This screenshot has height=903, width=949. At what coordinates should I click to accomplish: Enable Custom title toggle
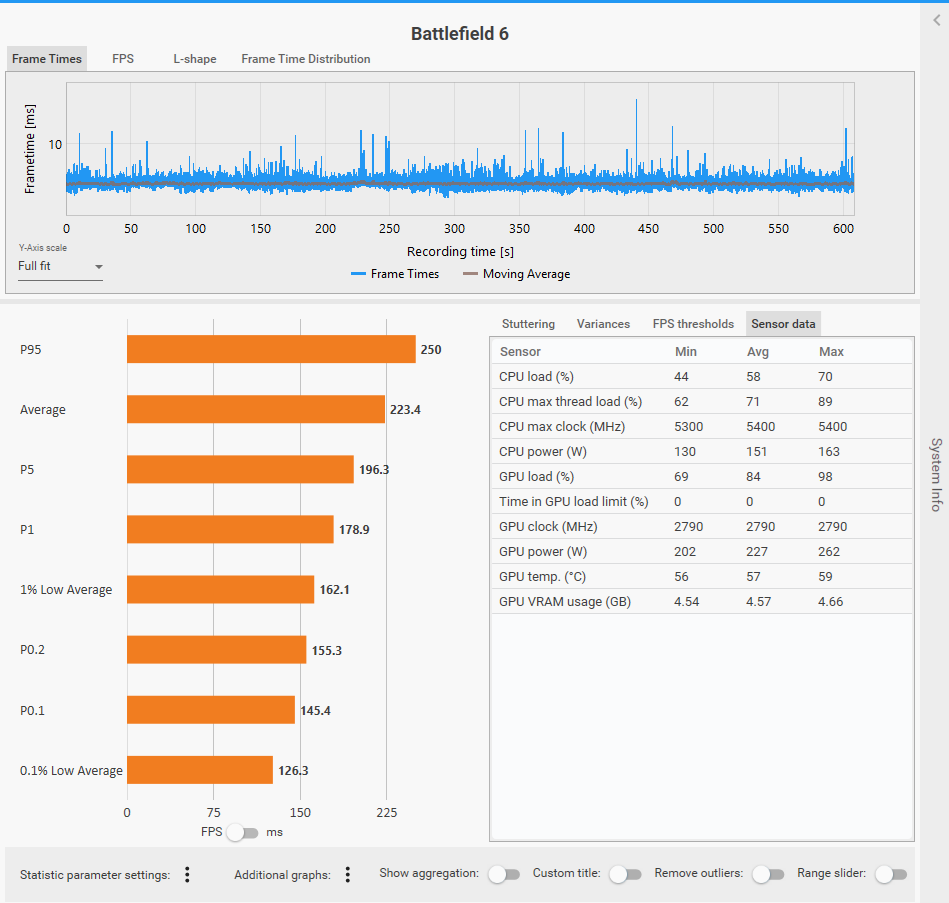[625, 874]
